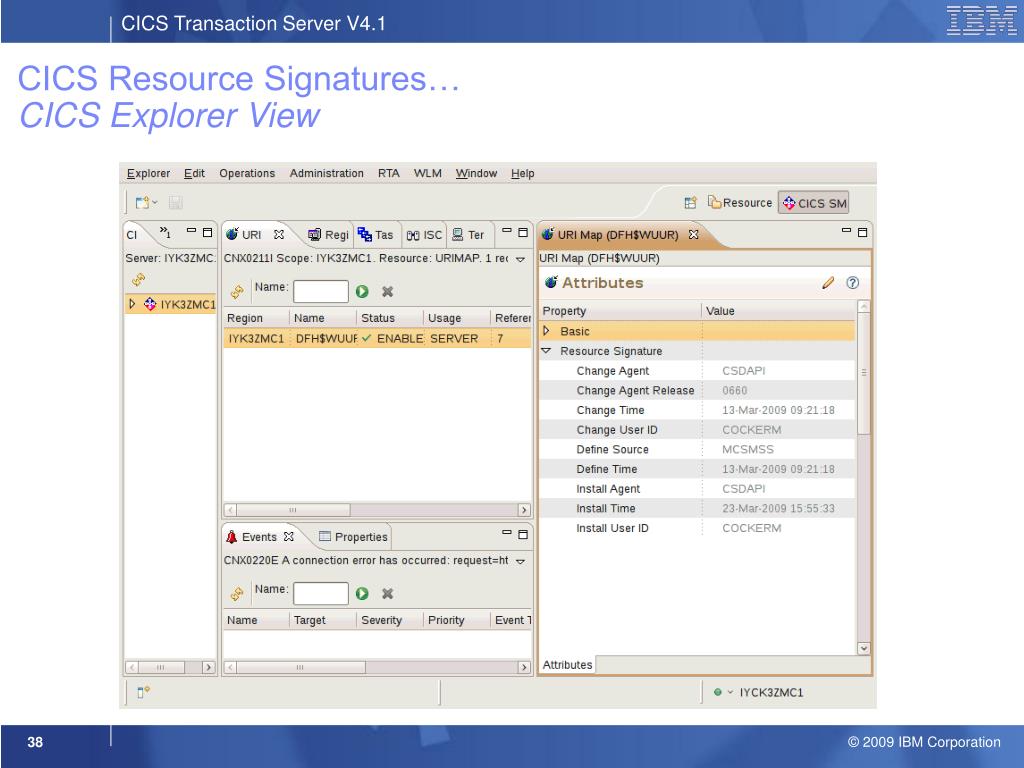Switch to the Resource perspective
Image resolution: width=1024 pixels, height=768 pixels.
(x=740, y=202)
